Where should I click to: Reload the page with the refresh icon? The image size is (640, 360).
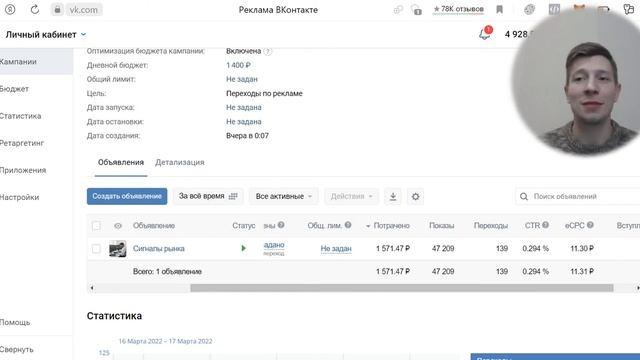tap(35, 9)
